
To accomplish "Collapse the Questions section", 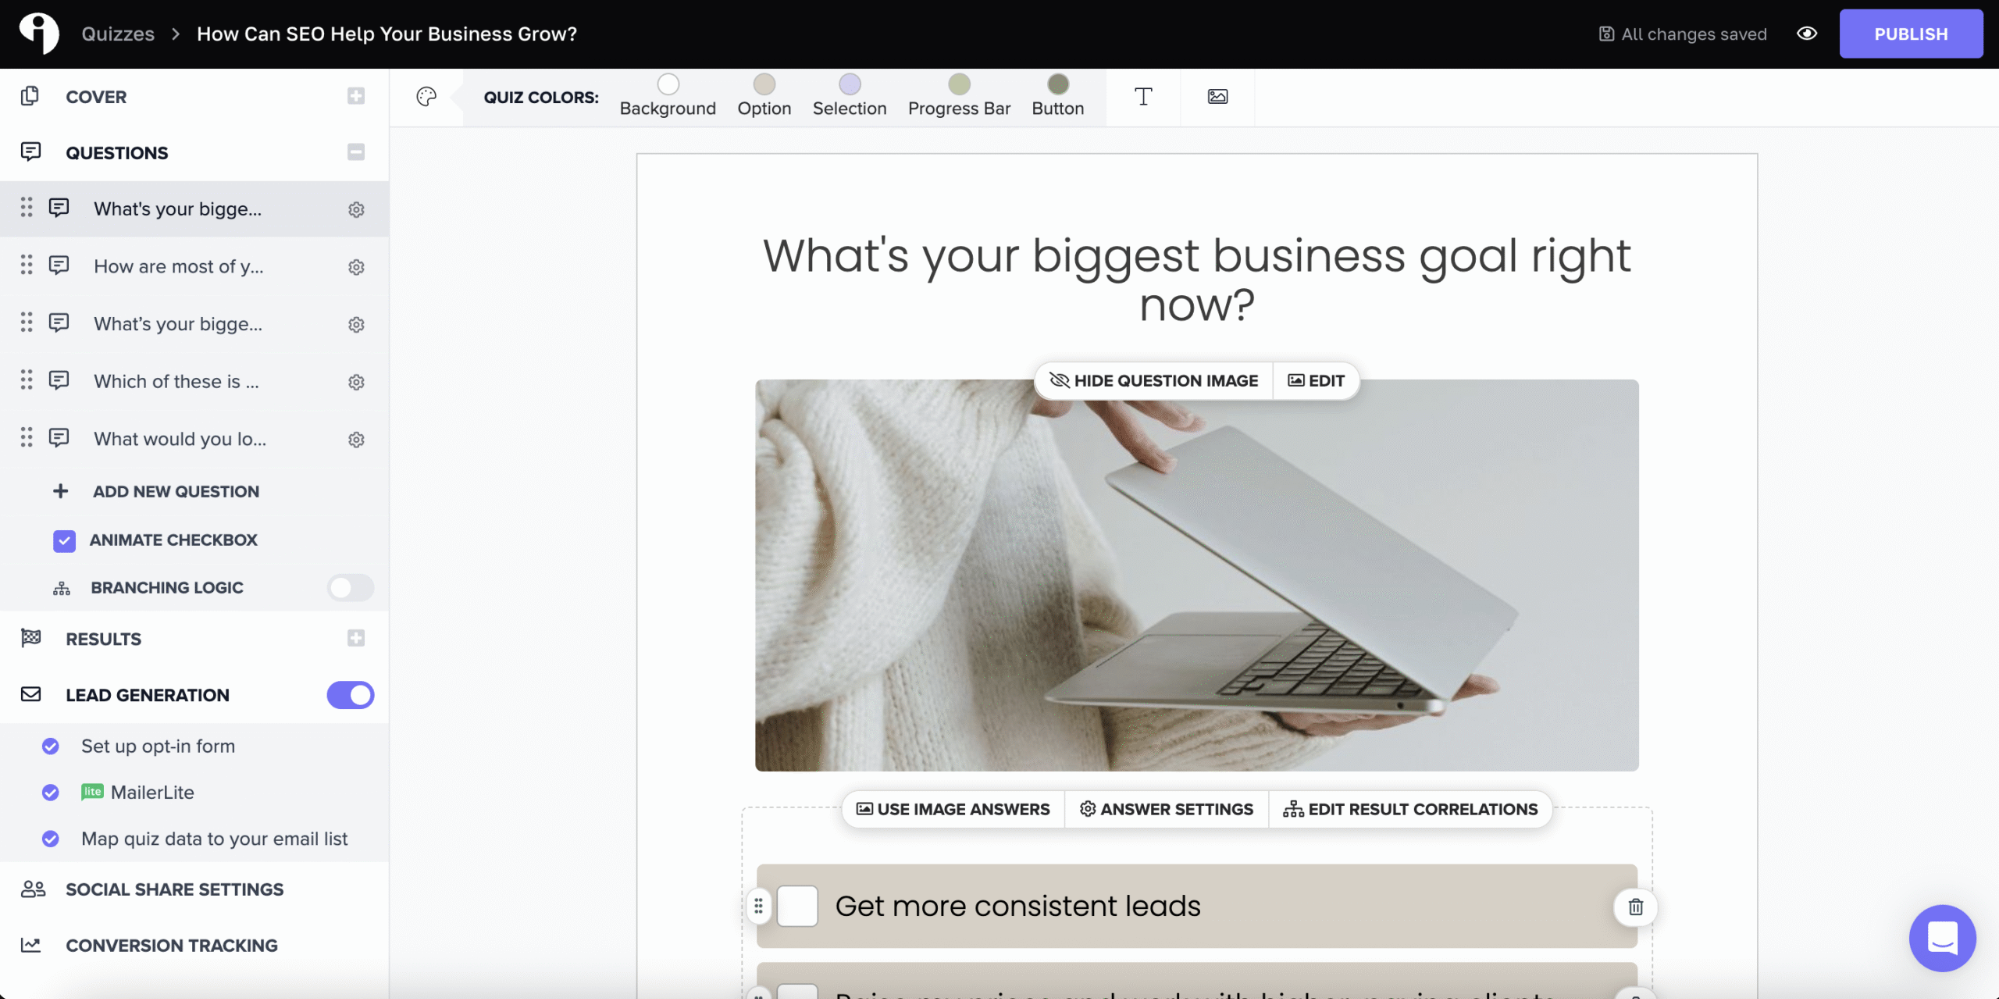I will (356, 152).
